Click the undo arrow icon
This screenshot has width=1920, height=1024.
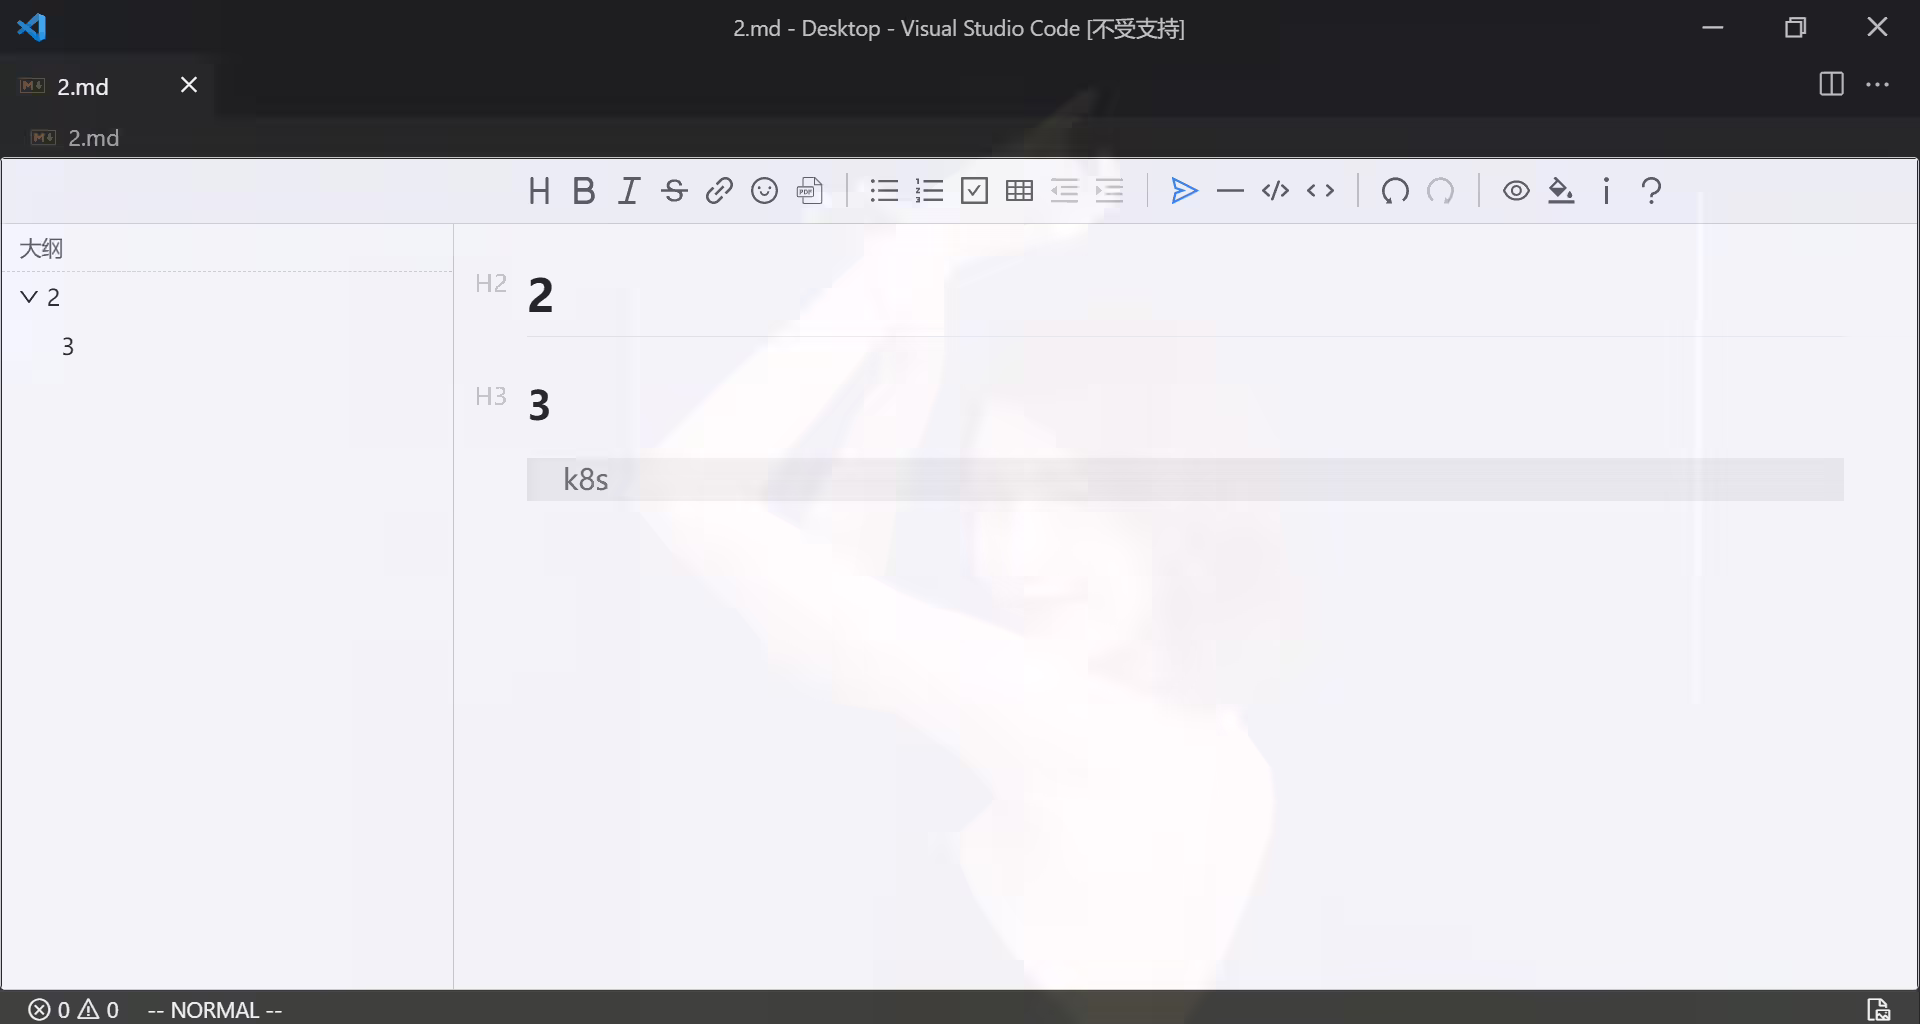[1395, 191]
